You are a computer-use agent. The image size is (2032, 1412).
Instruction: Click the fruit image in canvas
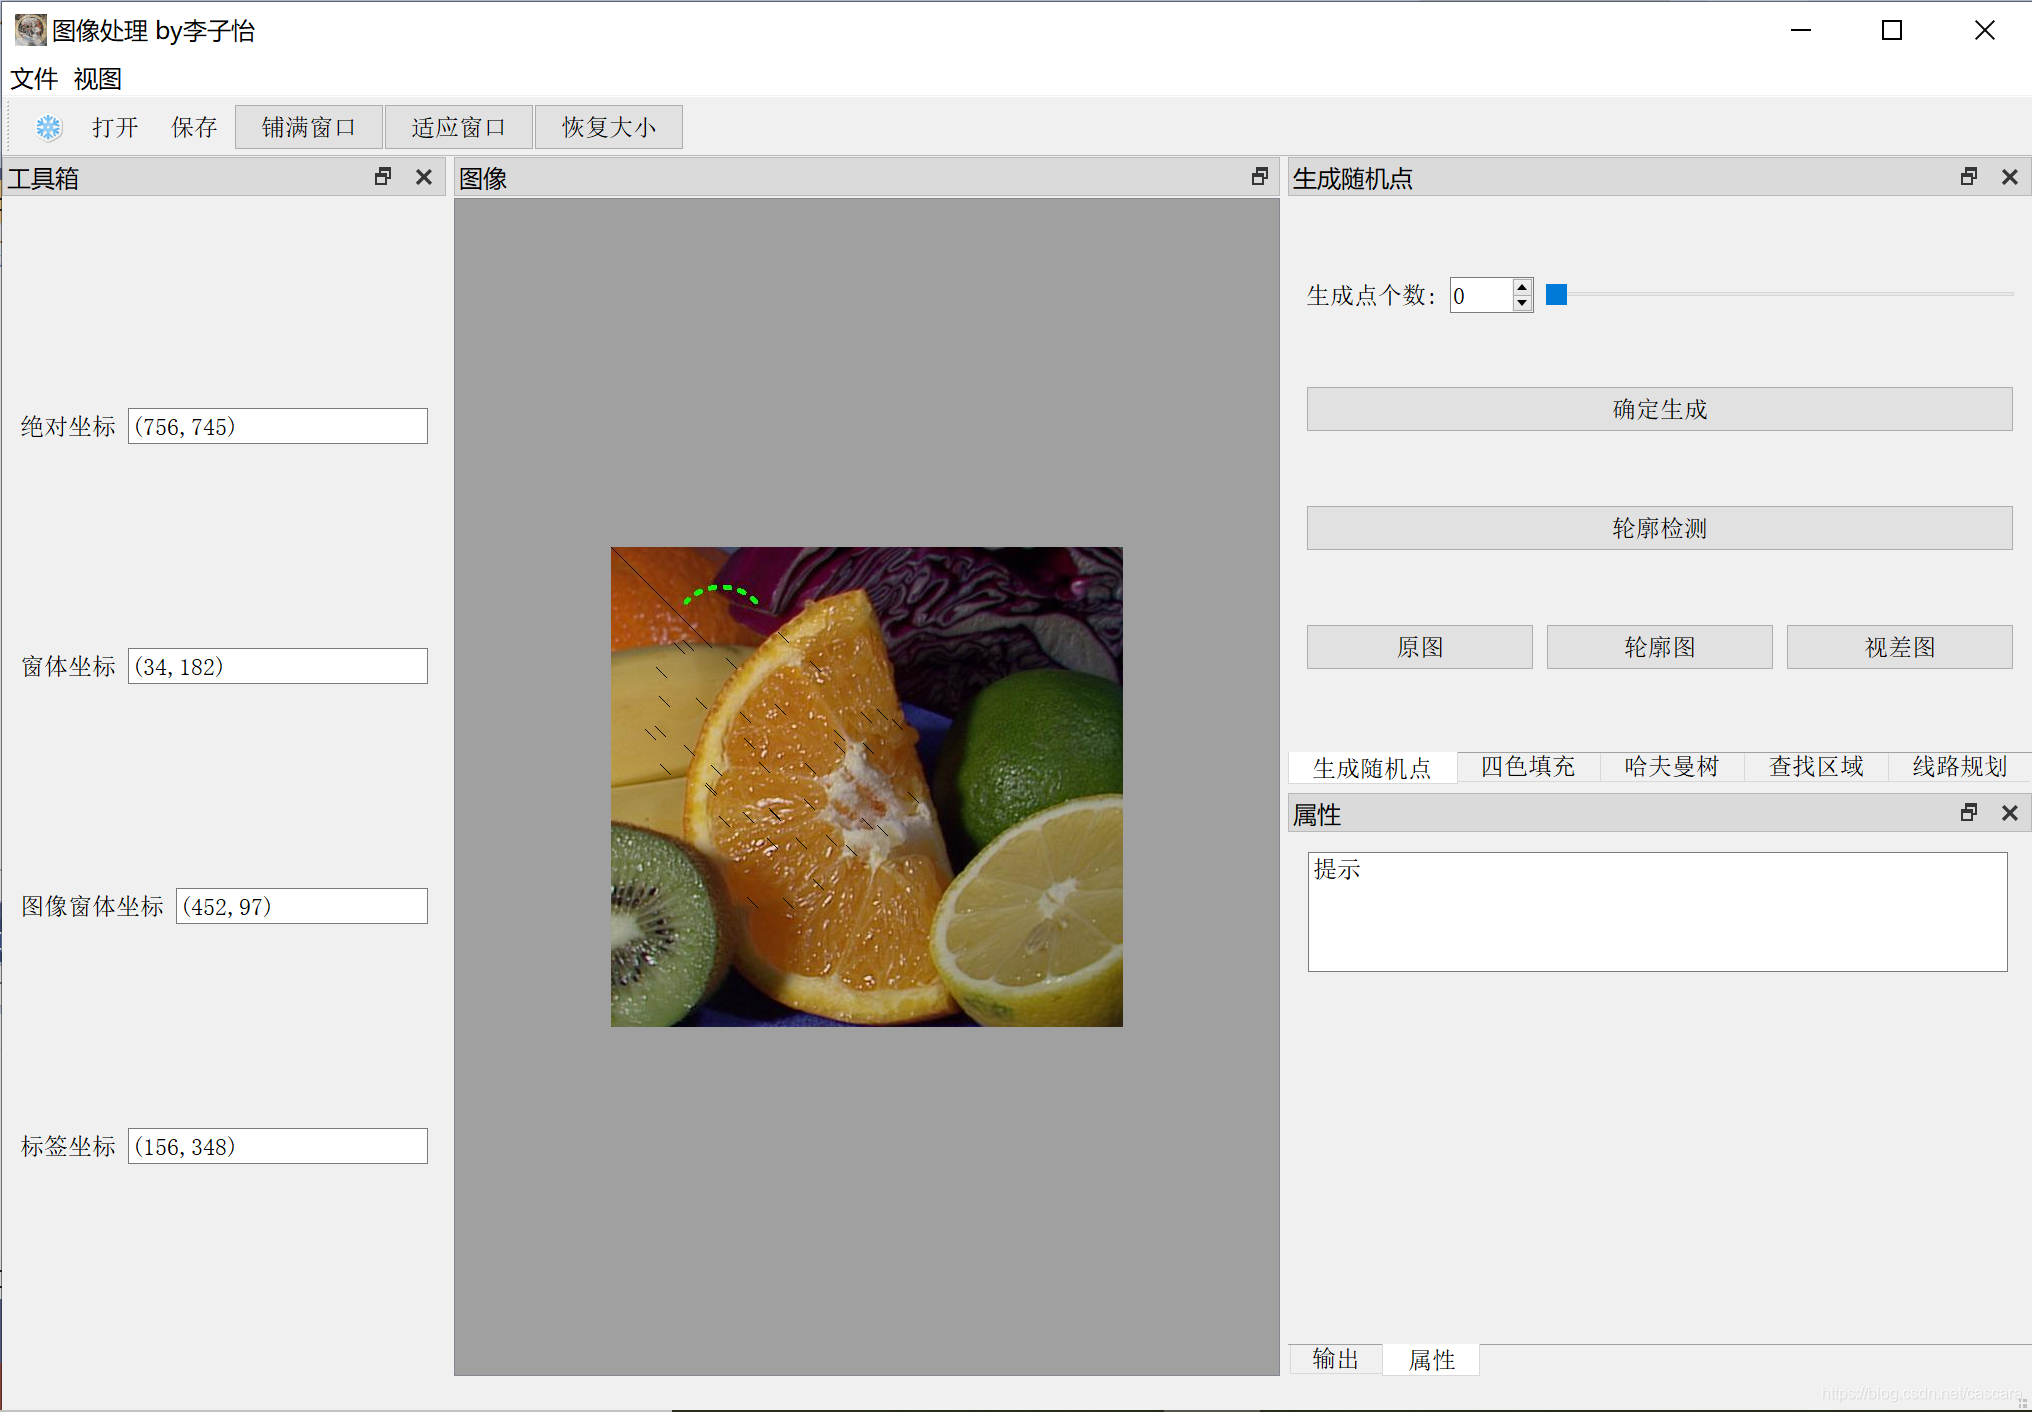(x=867, y=786)
